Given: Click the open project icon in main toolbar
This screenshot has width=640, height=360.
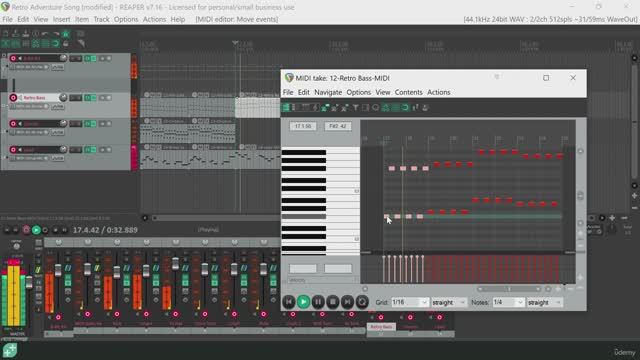Looking at the screenshot, I should pos(15,34).
